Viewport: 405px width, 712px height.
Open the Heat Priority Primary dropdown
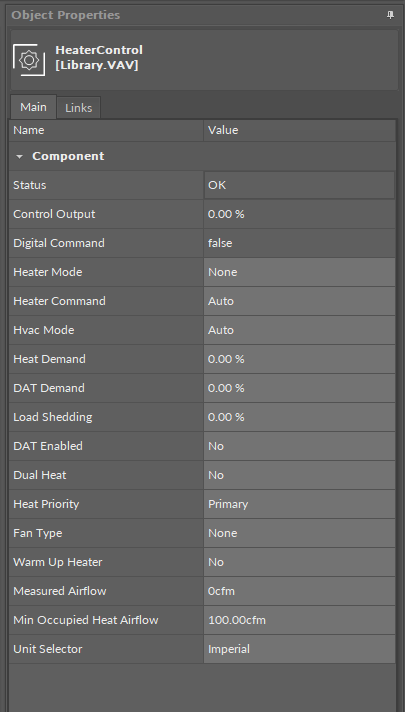click(299, 504)
